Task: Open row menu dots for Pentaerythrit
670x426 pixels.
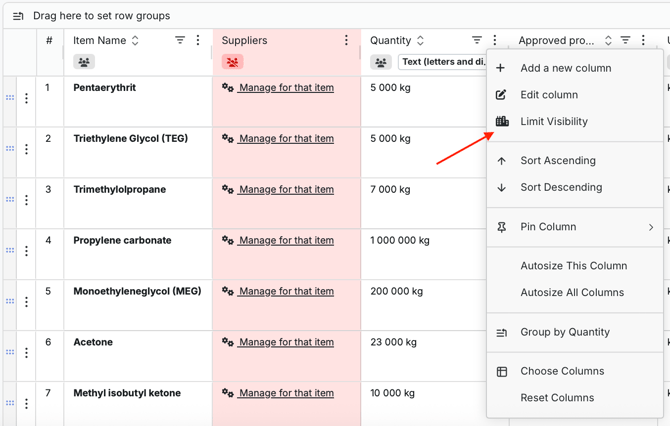Action: coord(26,98)
